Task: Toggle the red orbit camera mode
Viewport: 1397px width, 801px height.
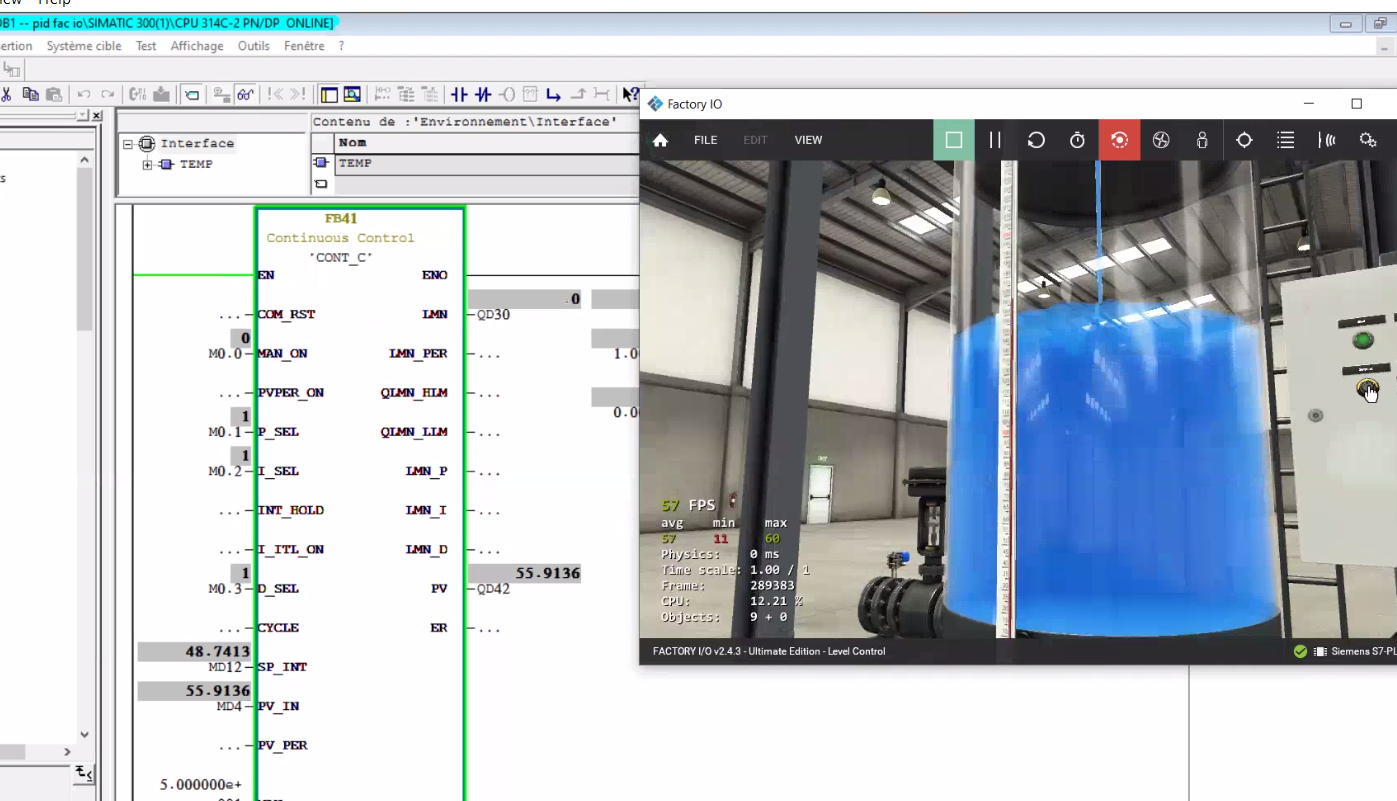Action: click(1119, 140)
